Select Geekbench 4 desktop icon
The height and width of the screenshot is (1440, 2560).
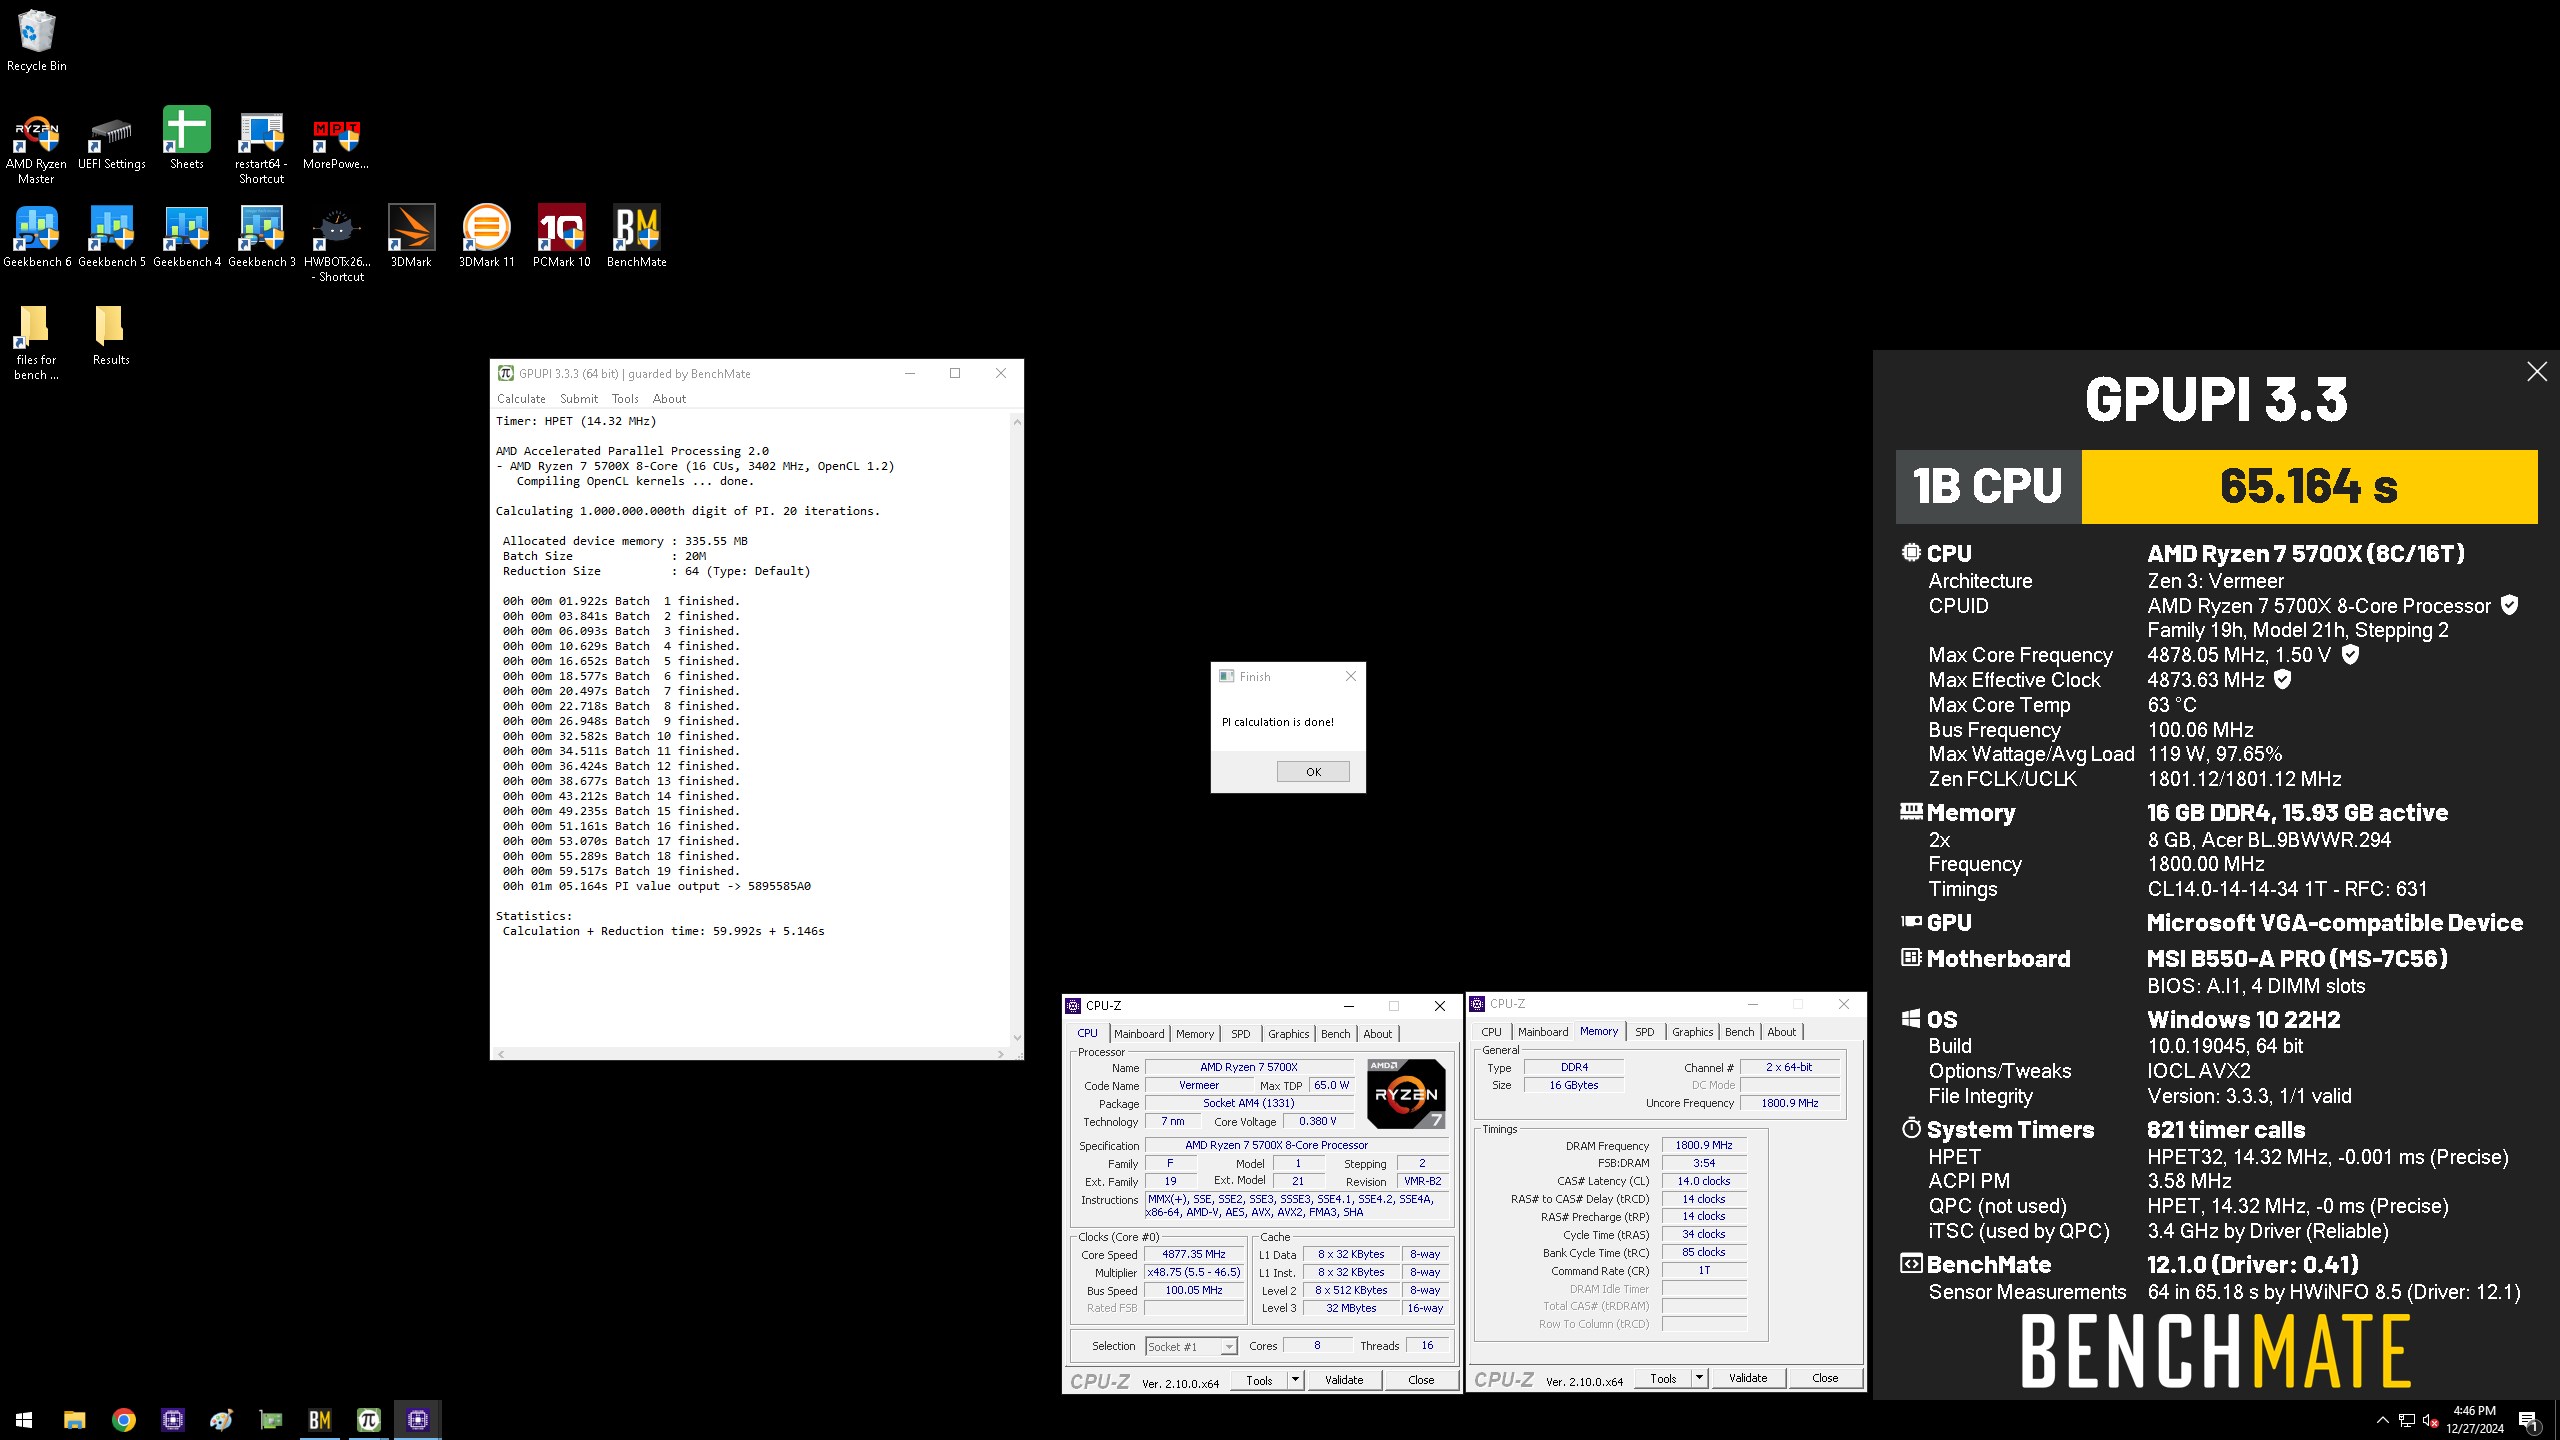(x=187, y=238)
